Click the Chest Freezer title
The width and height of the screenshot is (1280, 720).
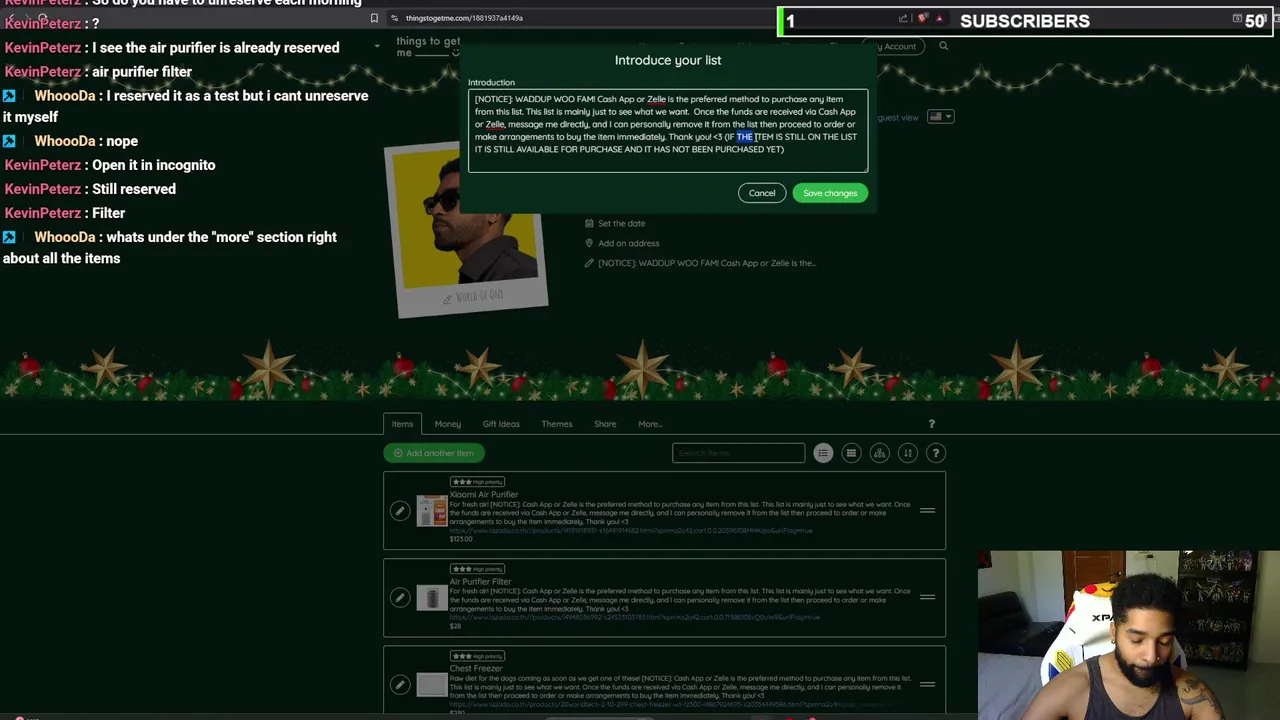(x=476, y=669)
